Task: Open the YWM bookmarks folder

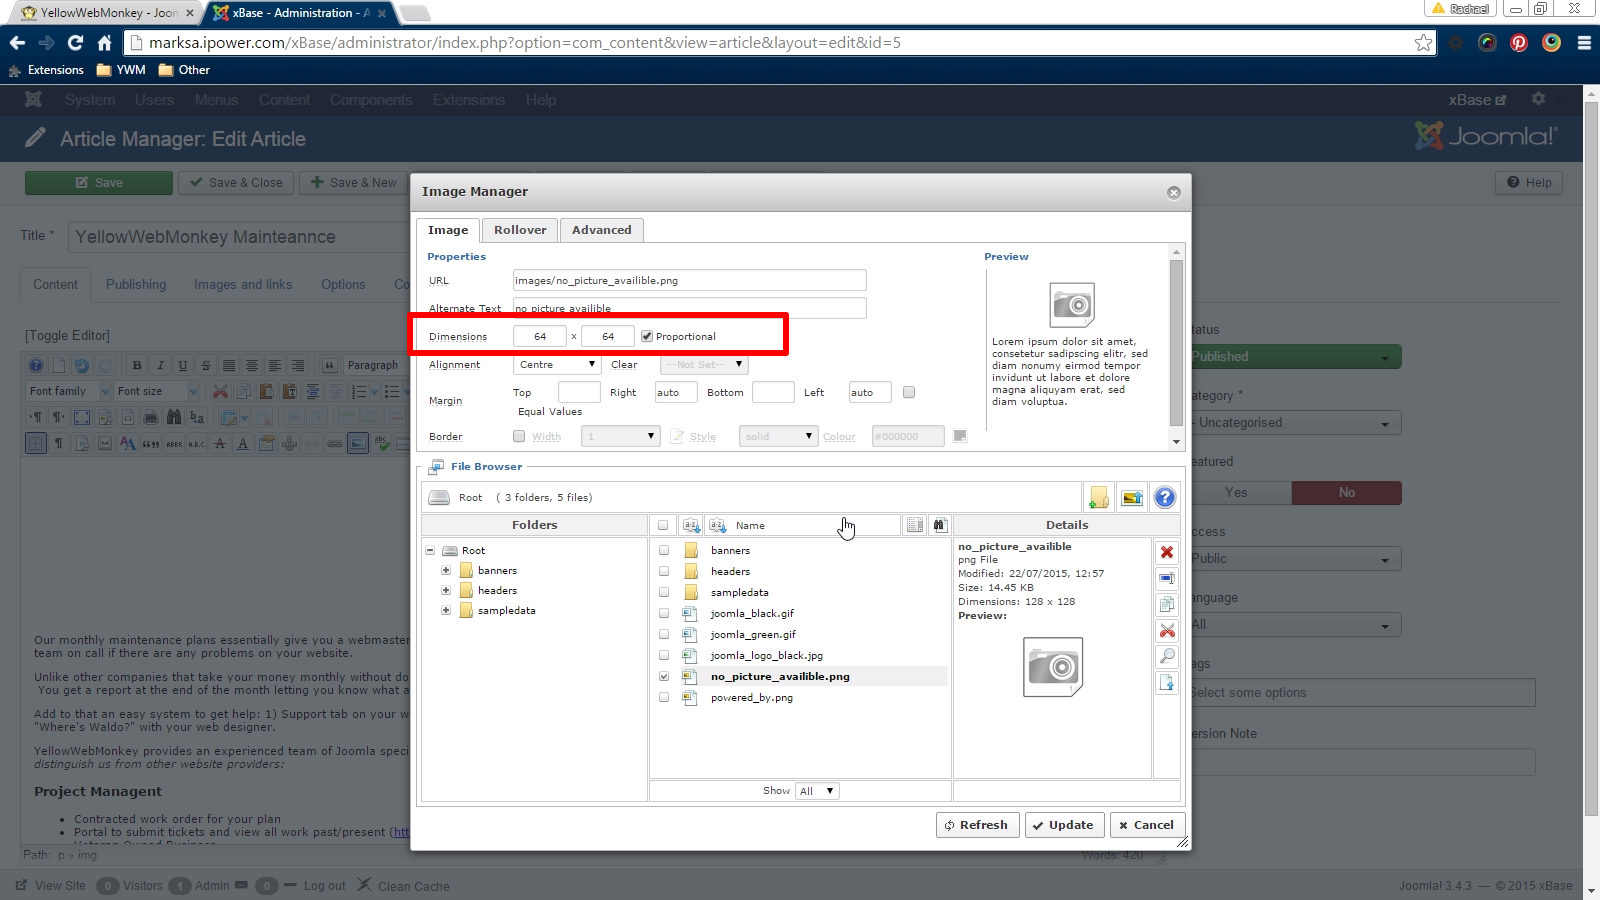Action: point(121,70)
